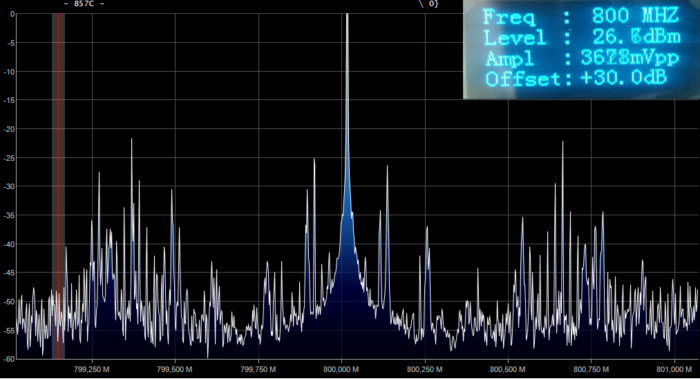Screen dimensions: 700x381
Task: Select the 799,500 M frequency axis label
Action: 175,369
